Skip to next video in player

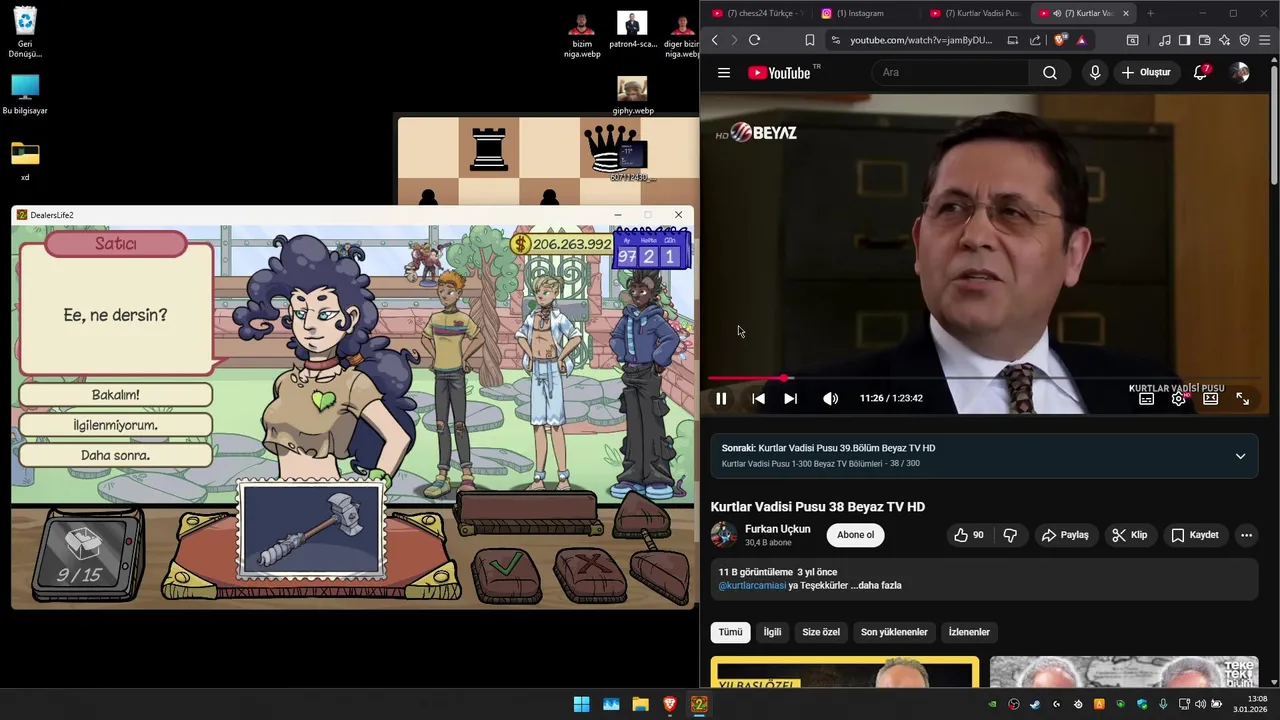pos(790,398)
